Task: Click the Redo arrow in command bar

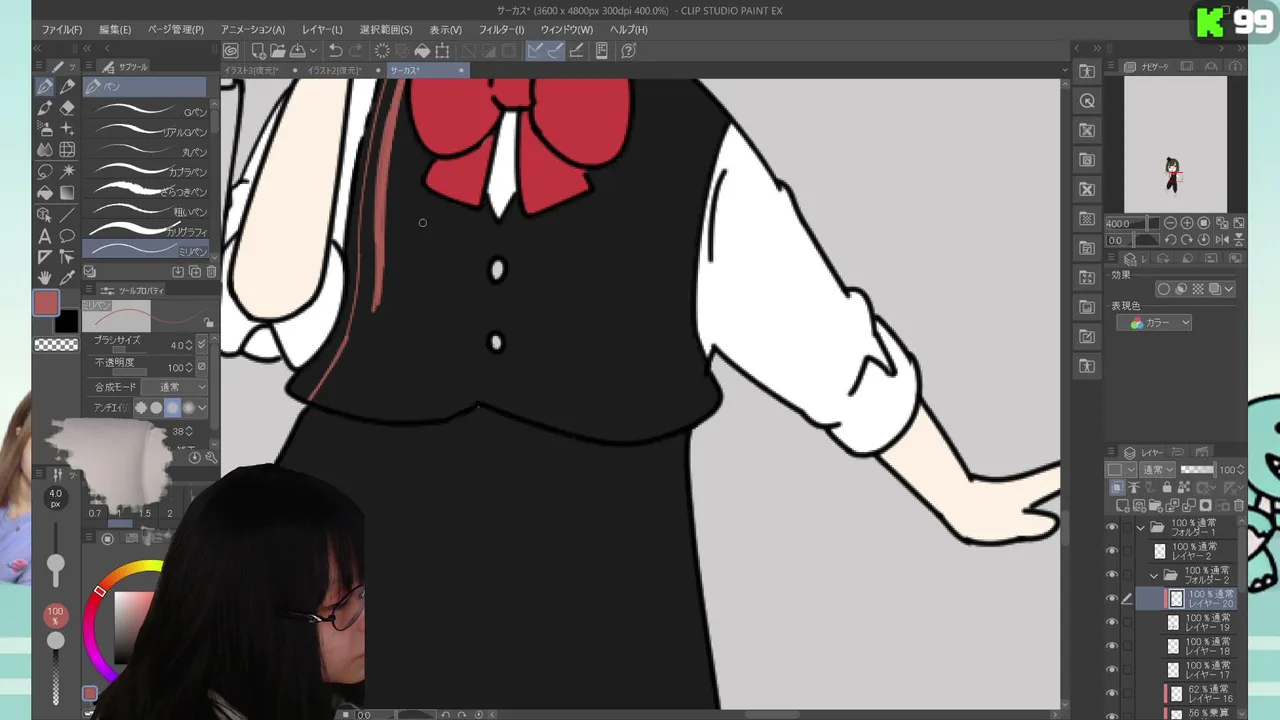Action: [357, 51]
